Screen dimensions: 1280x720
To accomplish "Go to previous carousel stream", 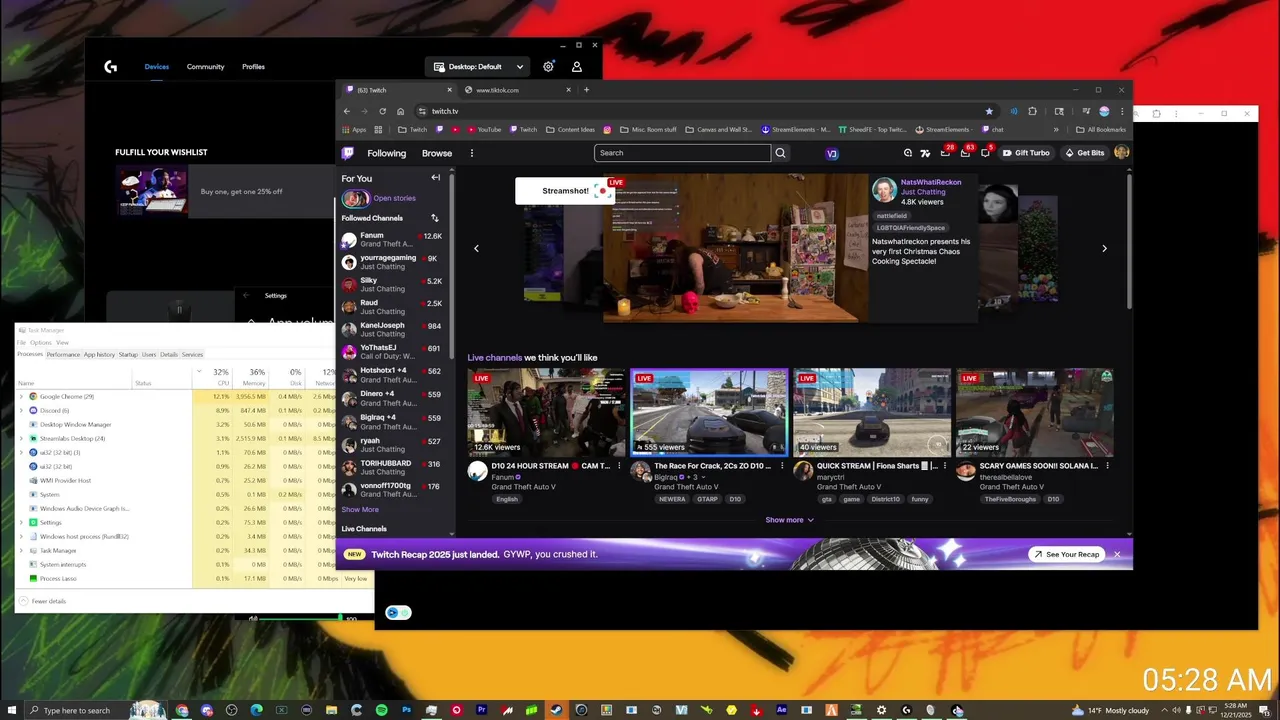I will (x=476, y=248).
